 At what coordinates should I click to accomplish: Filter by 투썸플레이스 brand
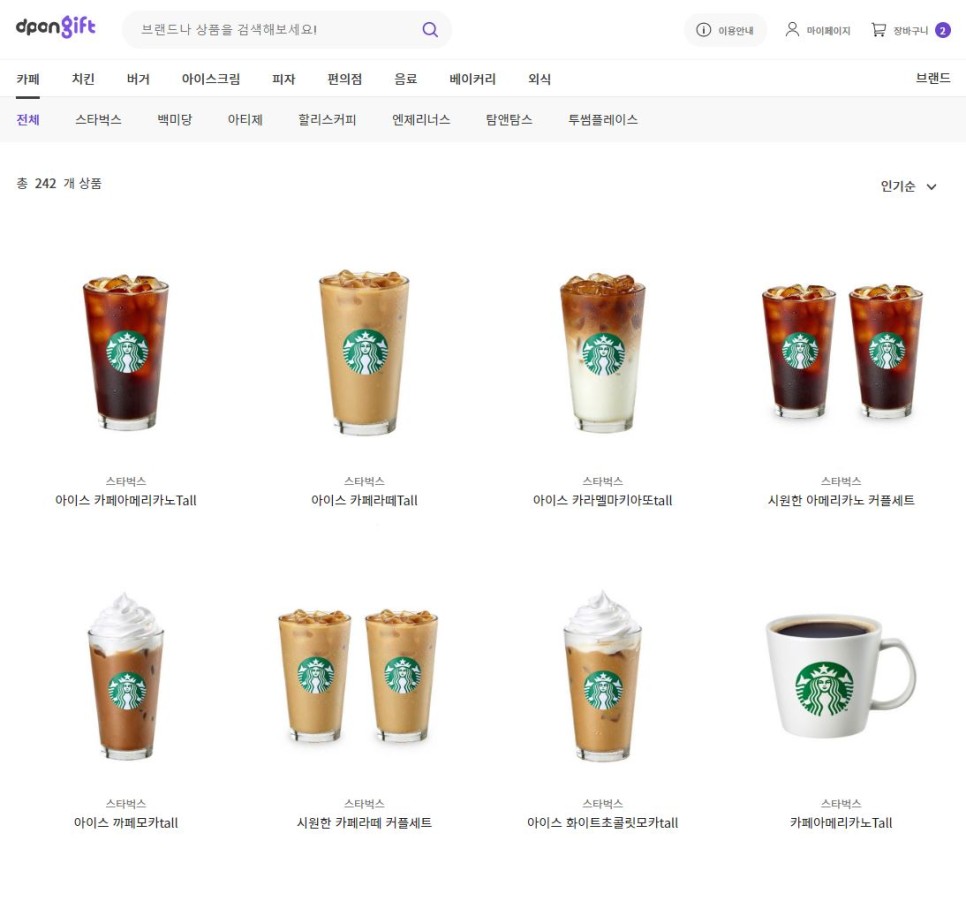(x=603, y=120)
